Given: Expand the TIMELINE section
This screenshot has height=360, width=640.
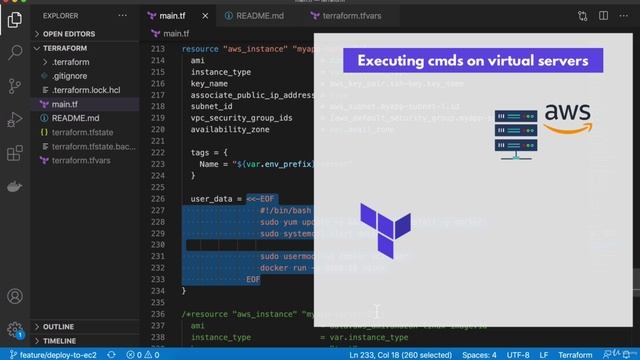Looking at the screenshot, I should pos(86,341).
